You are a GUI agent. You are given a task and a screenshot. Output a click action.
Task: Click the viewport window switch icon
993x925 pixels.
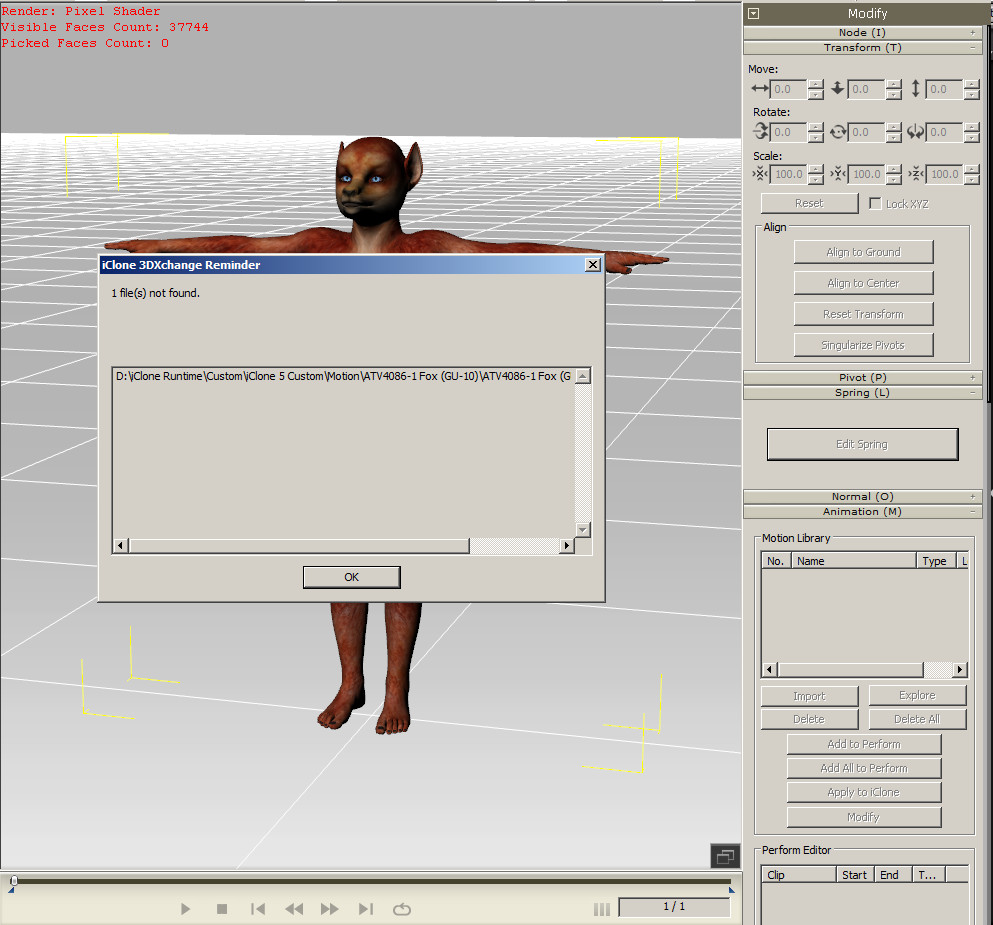(x=725, y=857)
